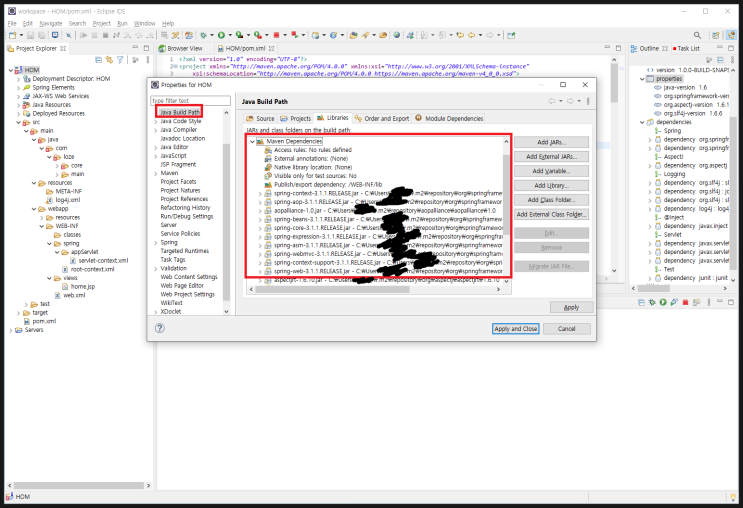
Task: Collapse the properties node in Outline
Action: [x=643, y=79]
